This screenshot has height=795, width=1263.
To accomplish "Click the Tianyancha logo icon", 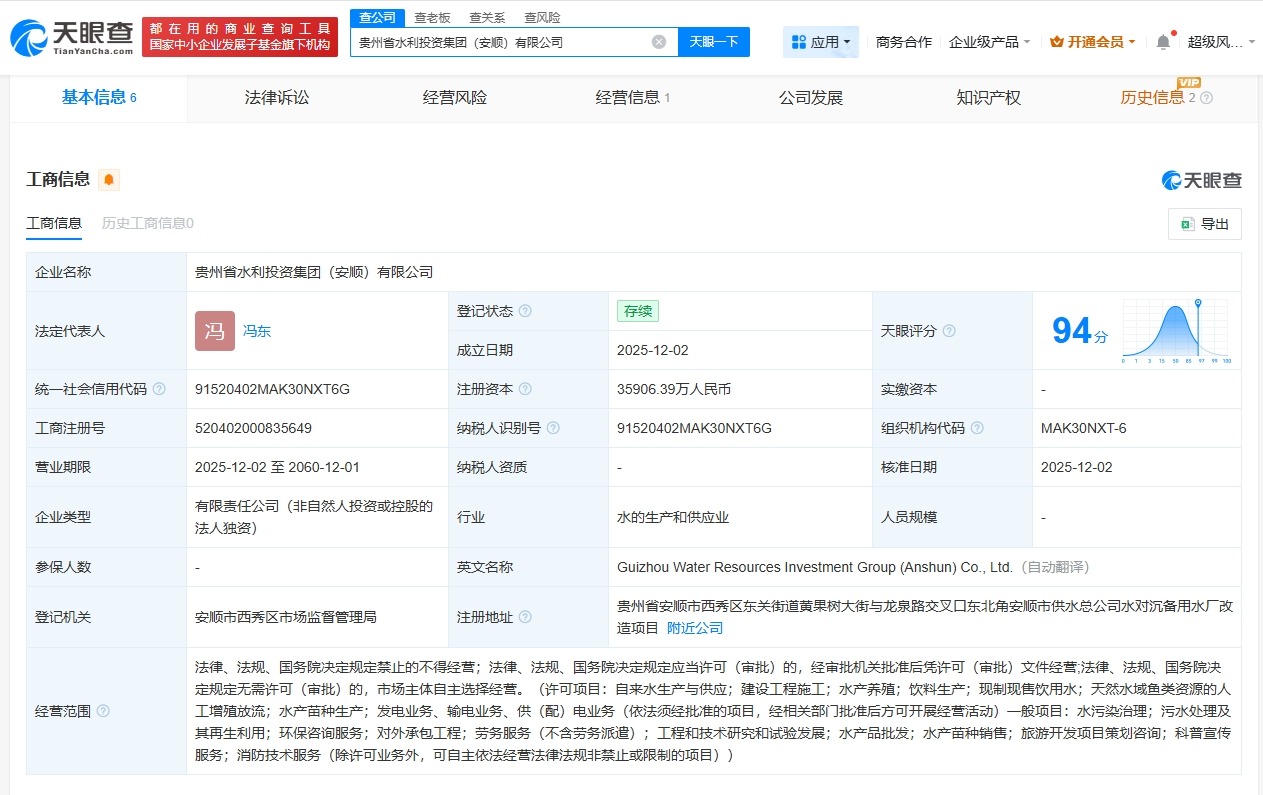I will click(28, 32).
